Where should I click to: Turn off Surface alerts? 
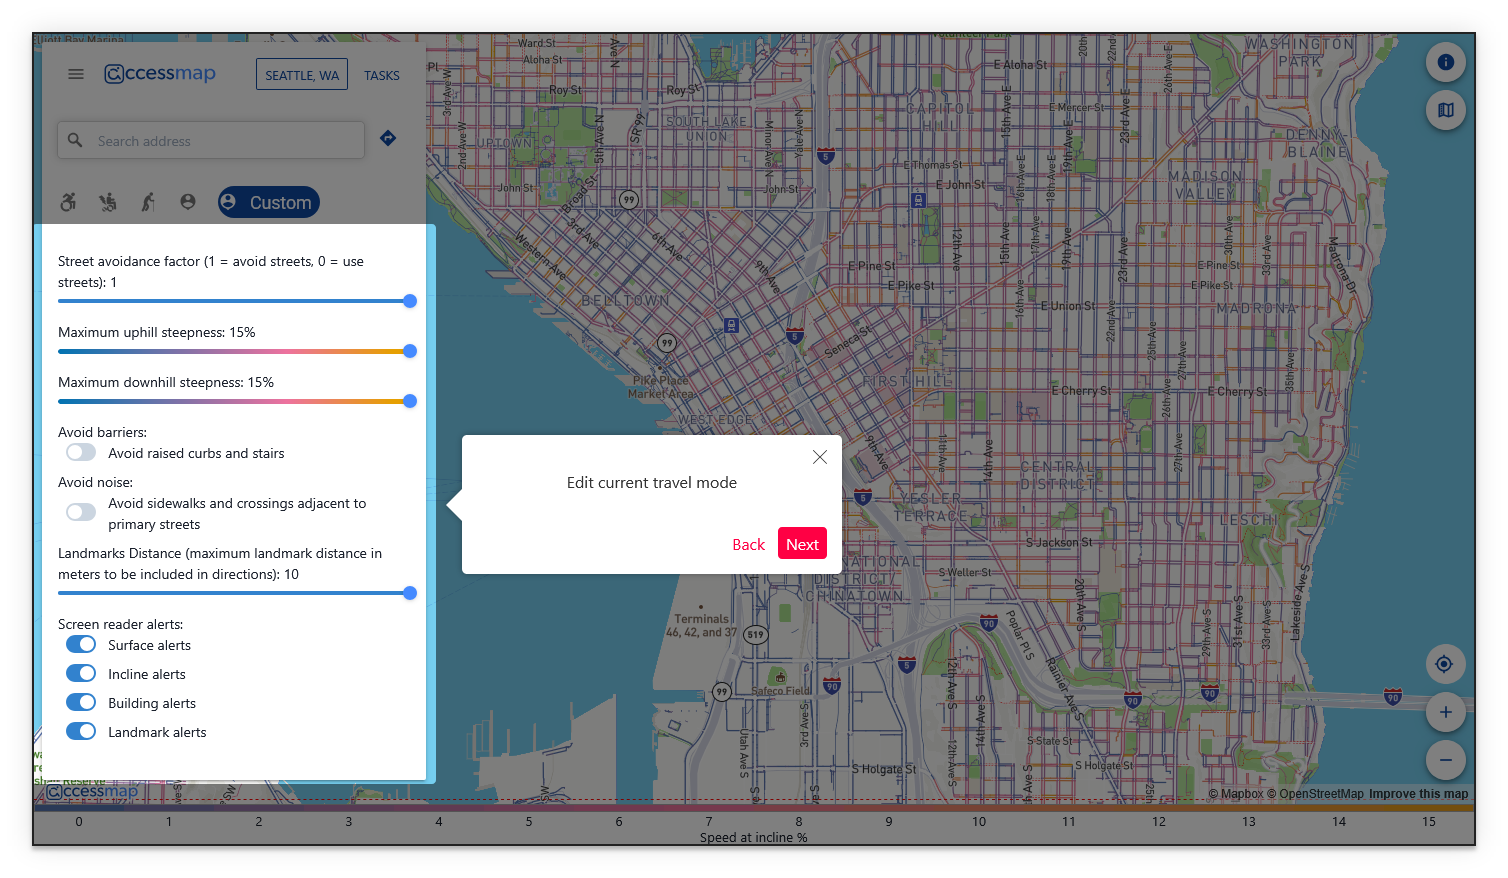tap(81, 645)
